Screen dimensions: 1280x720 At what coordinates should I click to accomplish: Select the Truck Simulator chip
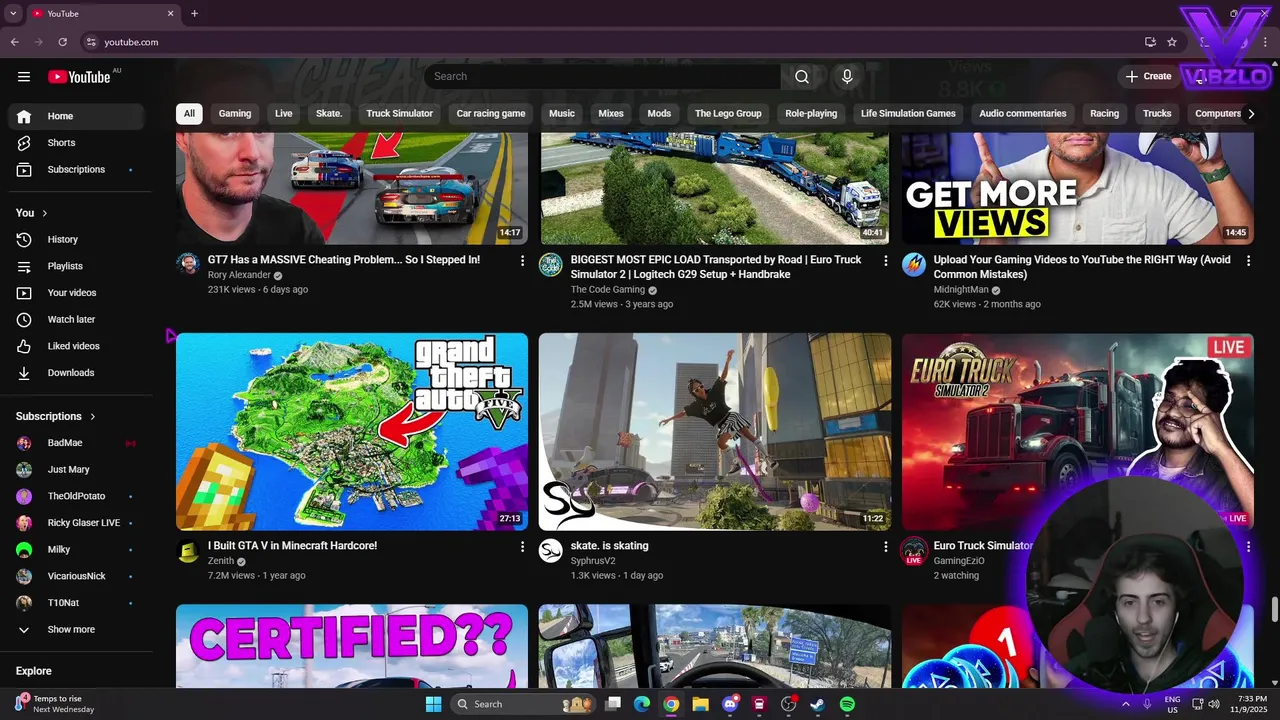tap(399, 114)
